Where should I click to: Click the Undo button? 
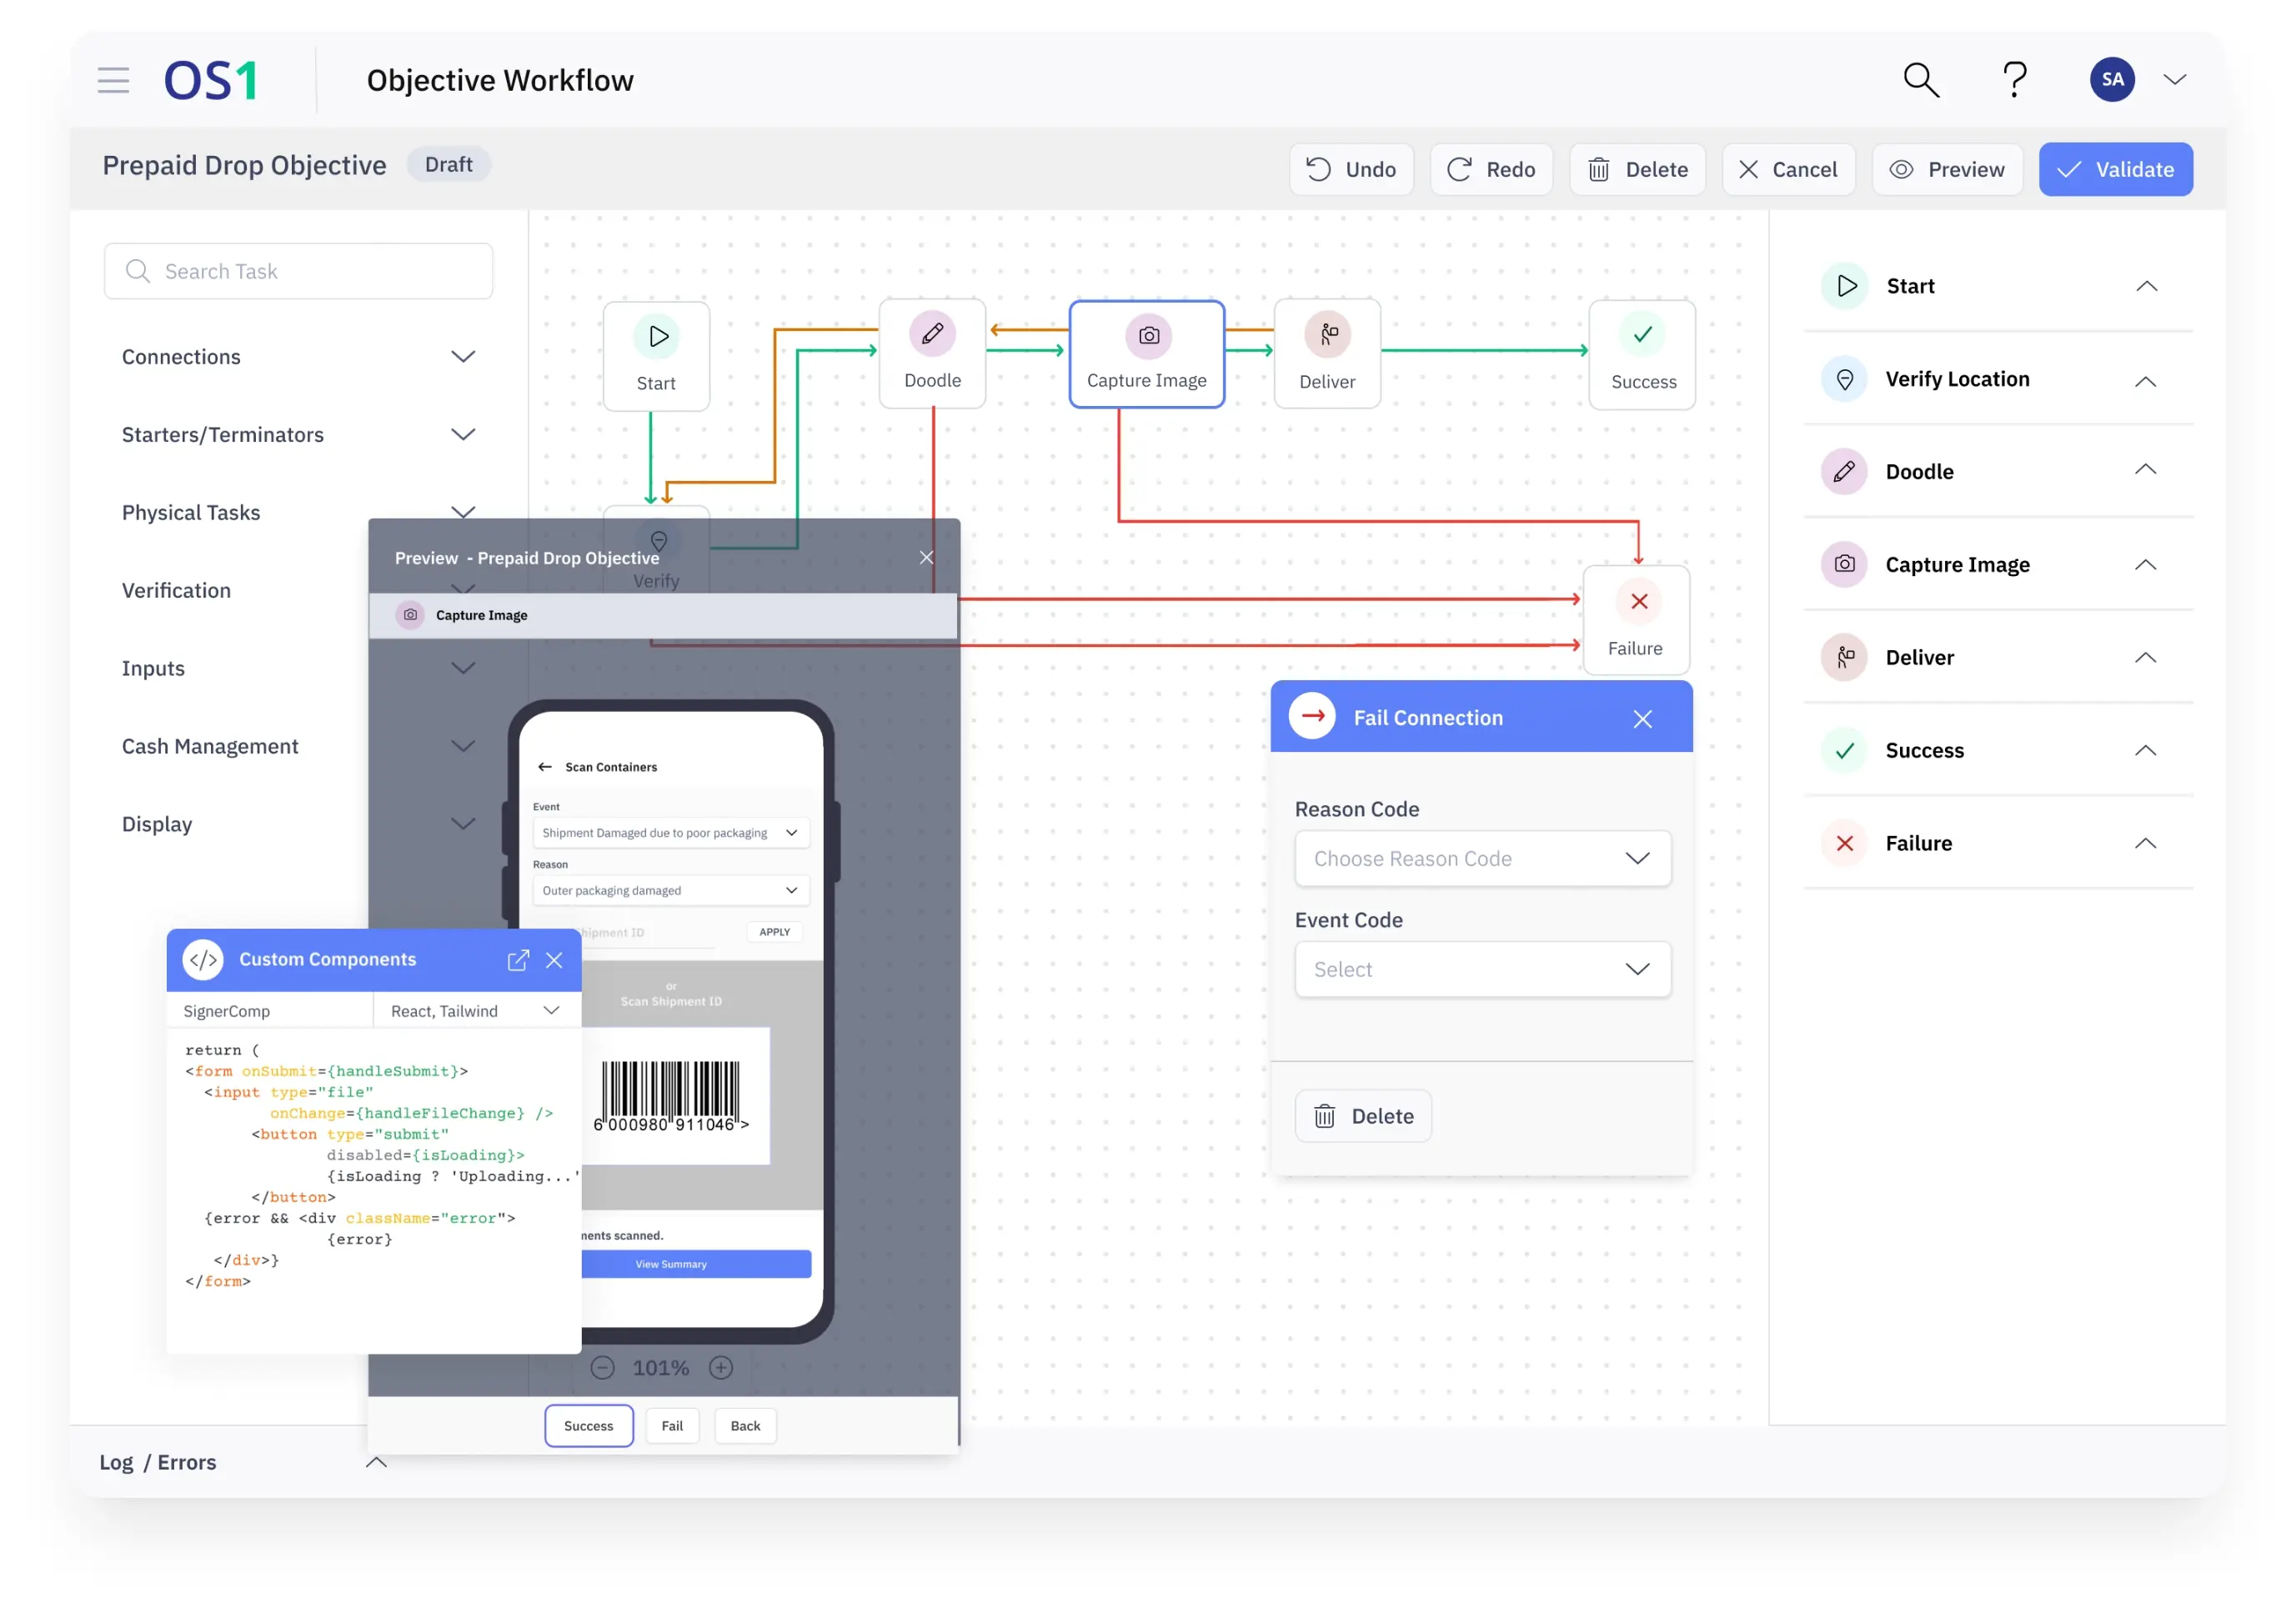(x=1351, y=169)
